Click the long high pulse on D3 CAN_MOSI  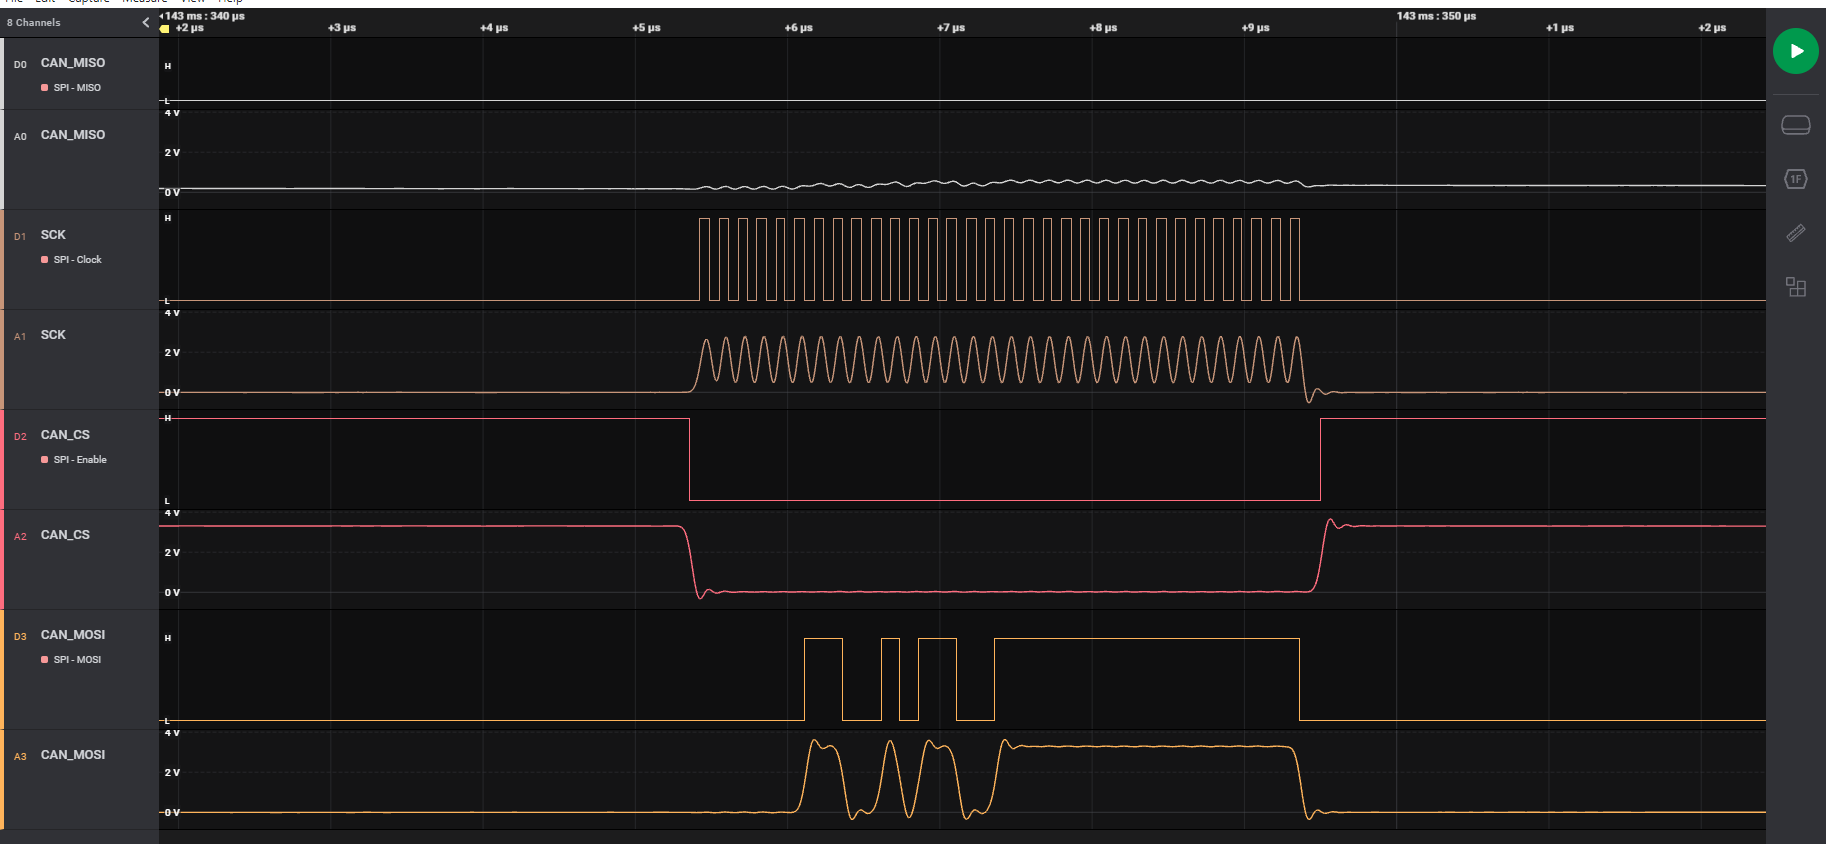pyautogui.click(x=1147, y=679)
